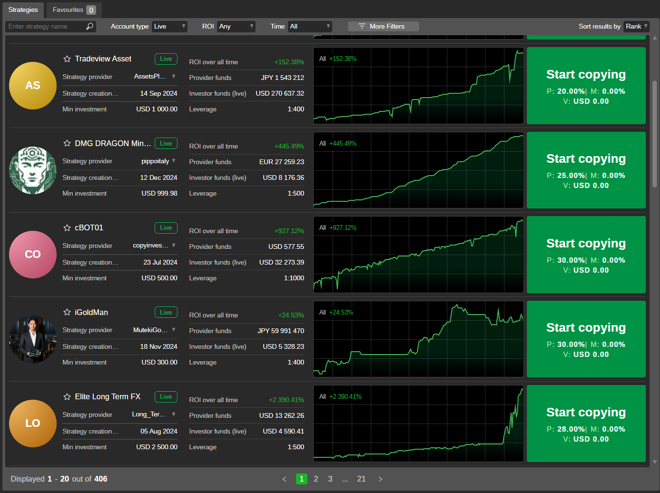Click Live badge next to DMG DRAGON
Image resolution: width=660 pixels, height=493 pixels.
166,144
